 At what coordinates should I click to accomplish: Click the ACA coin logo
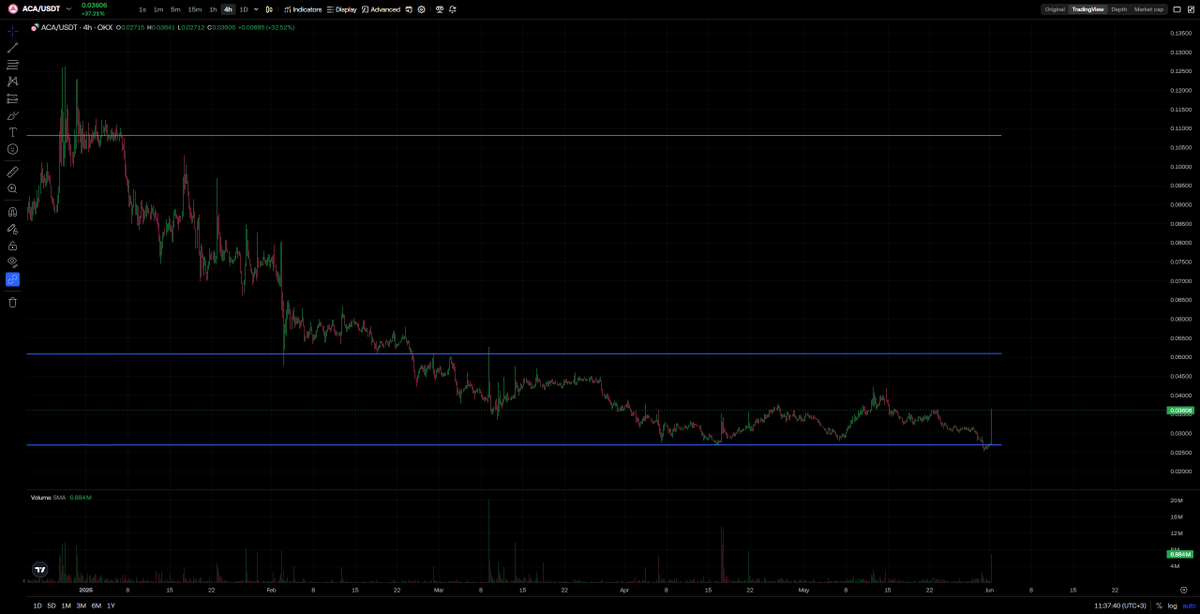tap(13, 9)
